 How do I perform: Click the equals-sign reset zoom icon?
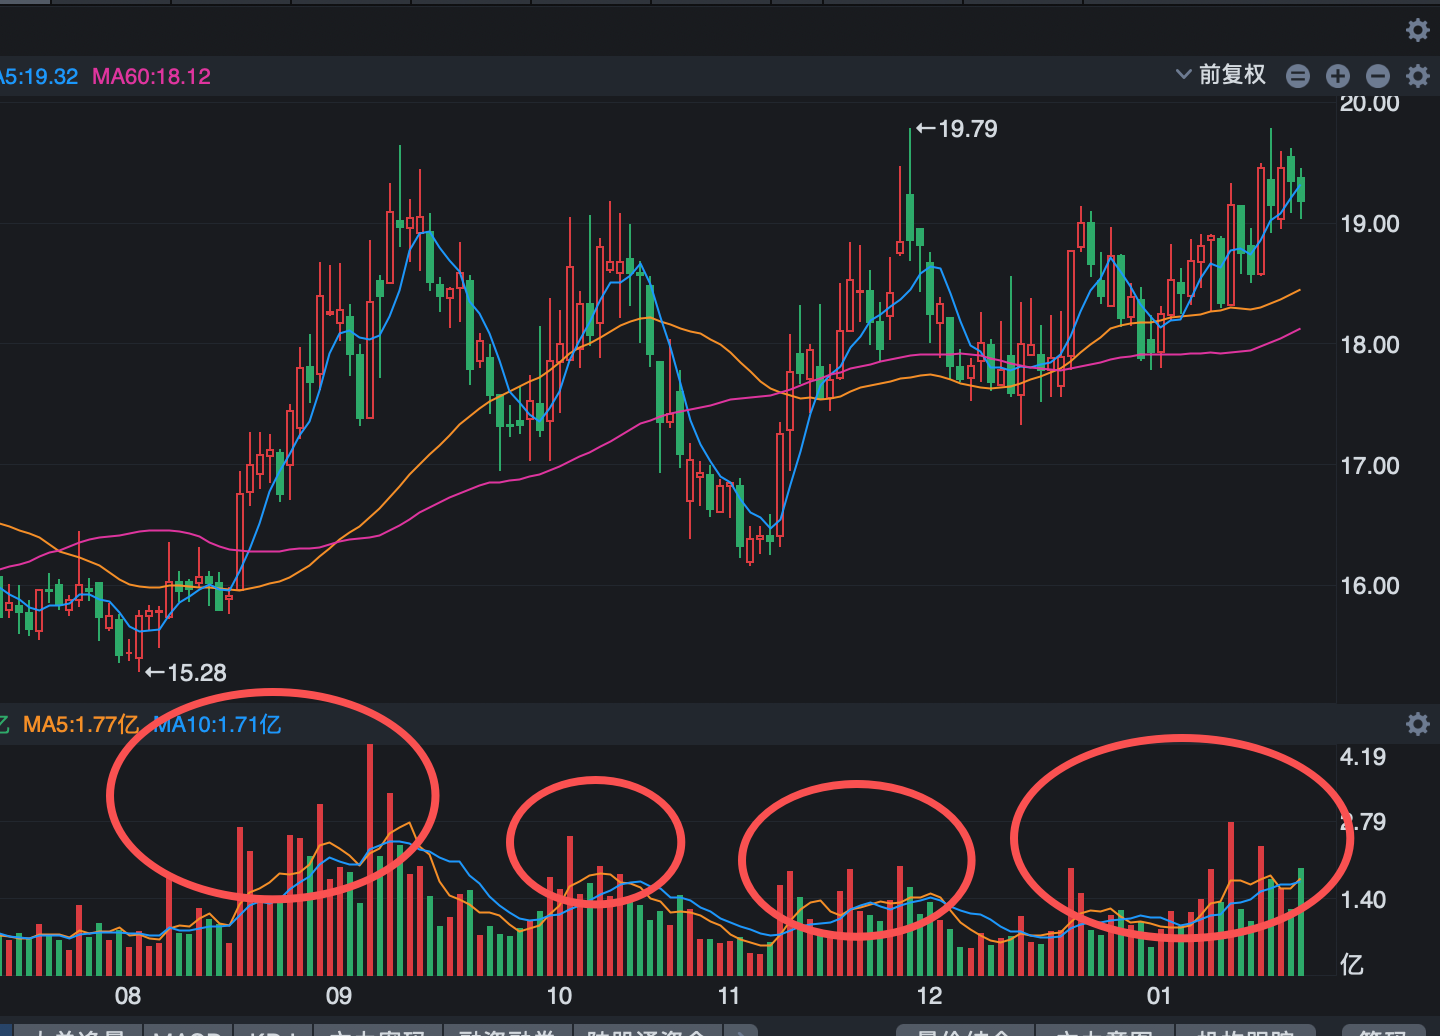coord(1298,76)
